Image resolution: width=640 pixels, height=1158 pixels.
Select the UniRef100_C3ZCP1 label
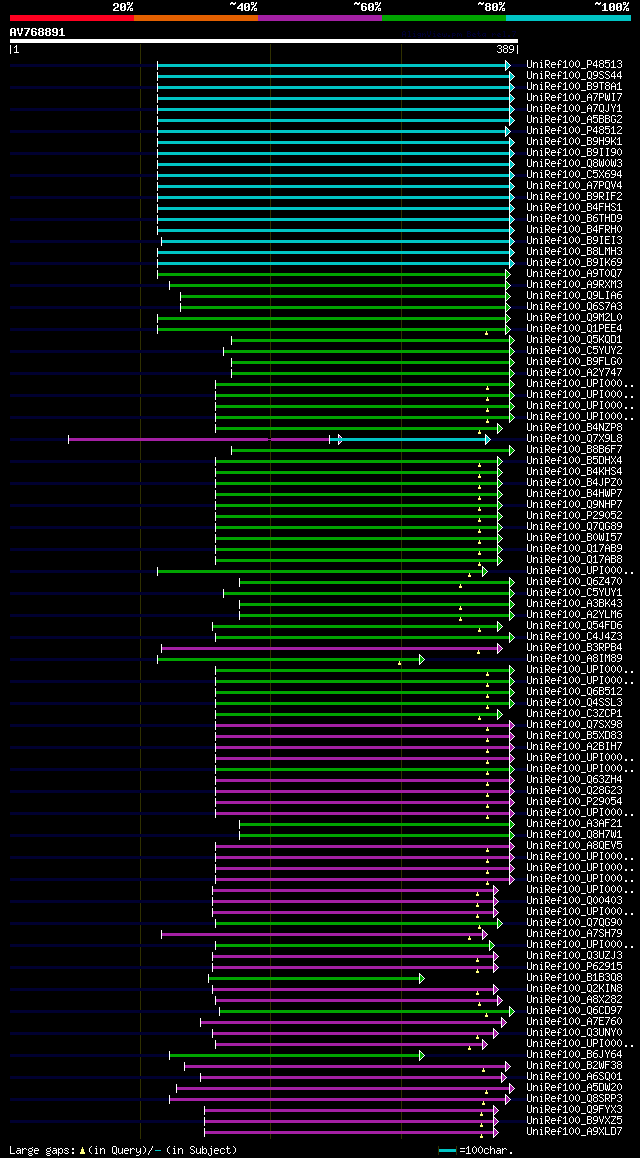coord(574,713)
